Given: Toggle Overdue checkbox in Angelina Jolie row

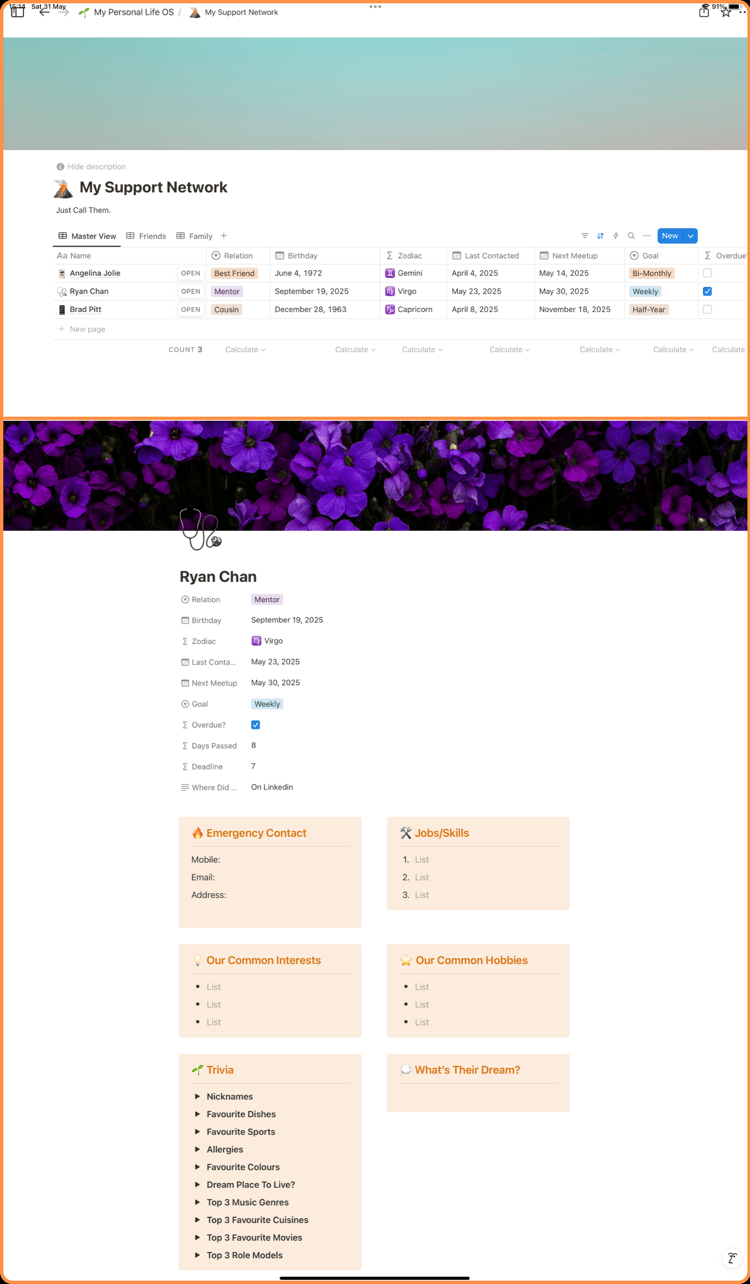Looking at the screenshot, I should 707,273.
